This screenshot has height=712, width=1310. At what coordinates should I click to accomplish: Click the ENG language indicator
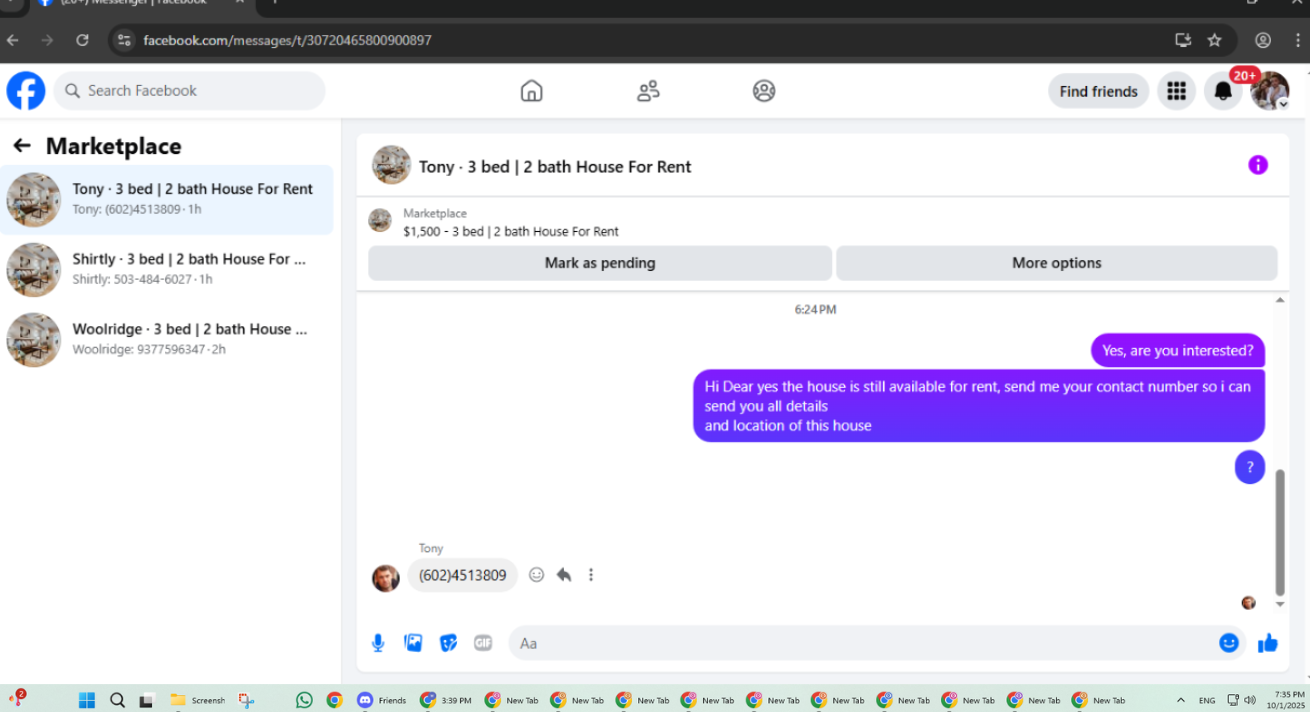click(1207, 700)
